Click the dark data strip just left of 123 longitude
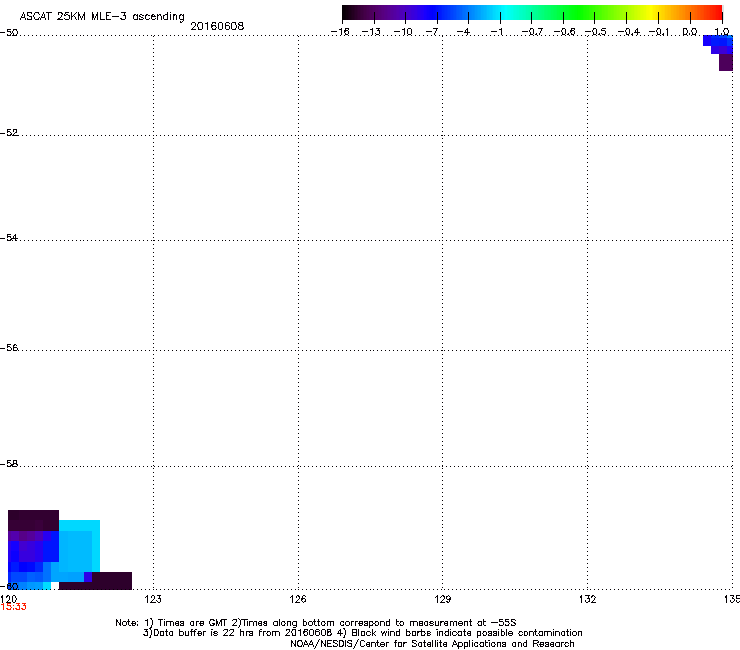The width and height of the screenshot is (740, 650). (111, 581)
